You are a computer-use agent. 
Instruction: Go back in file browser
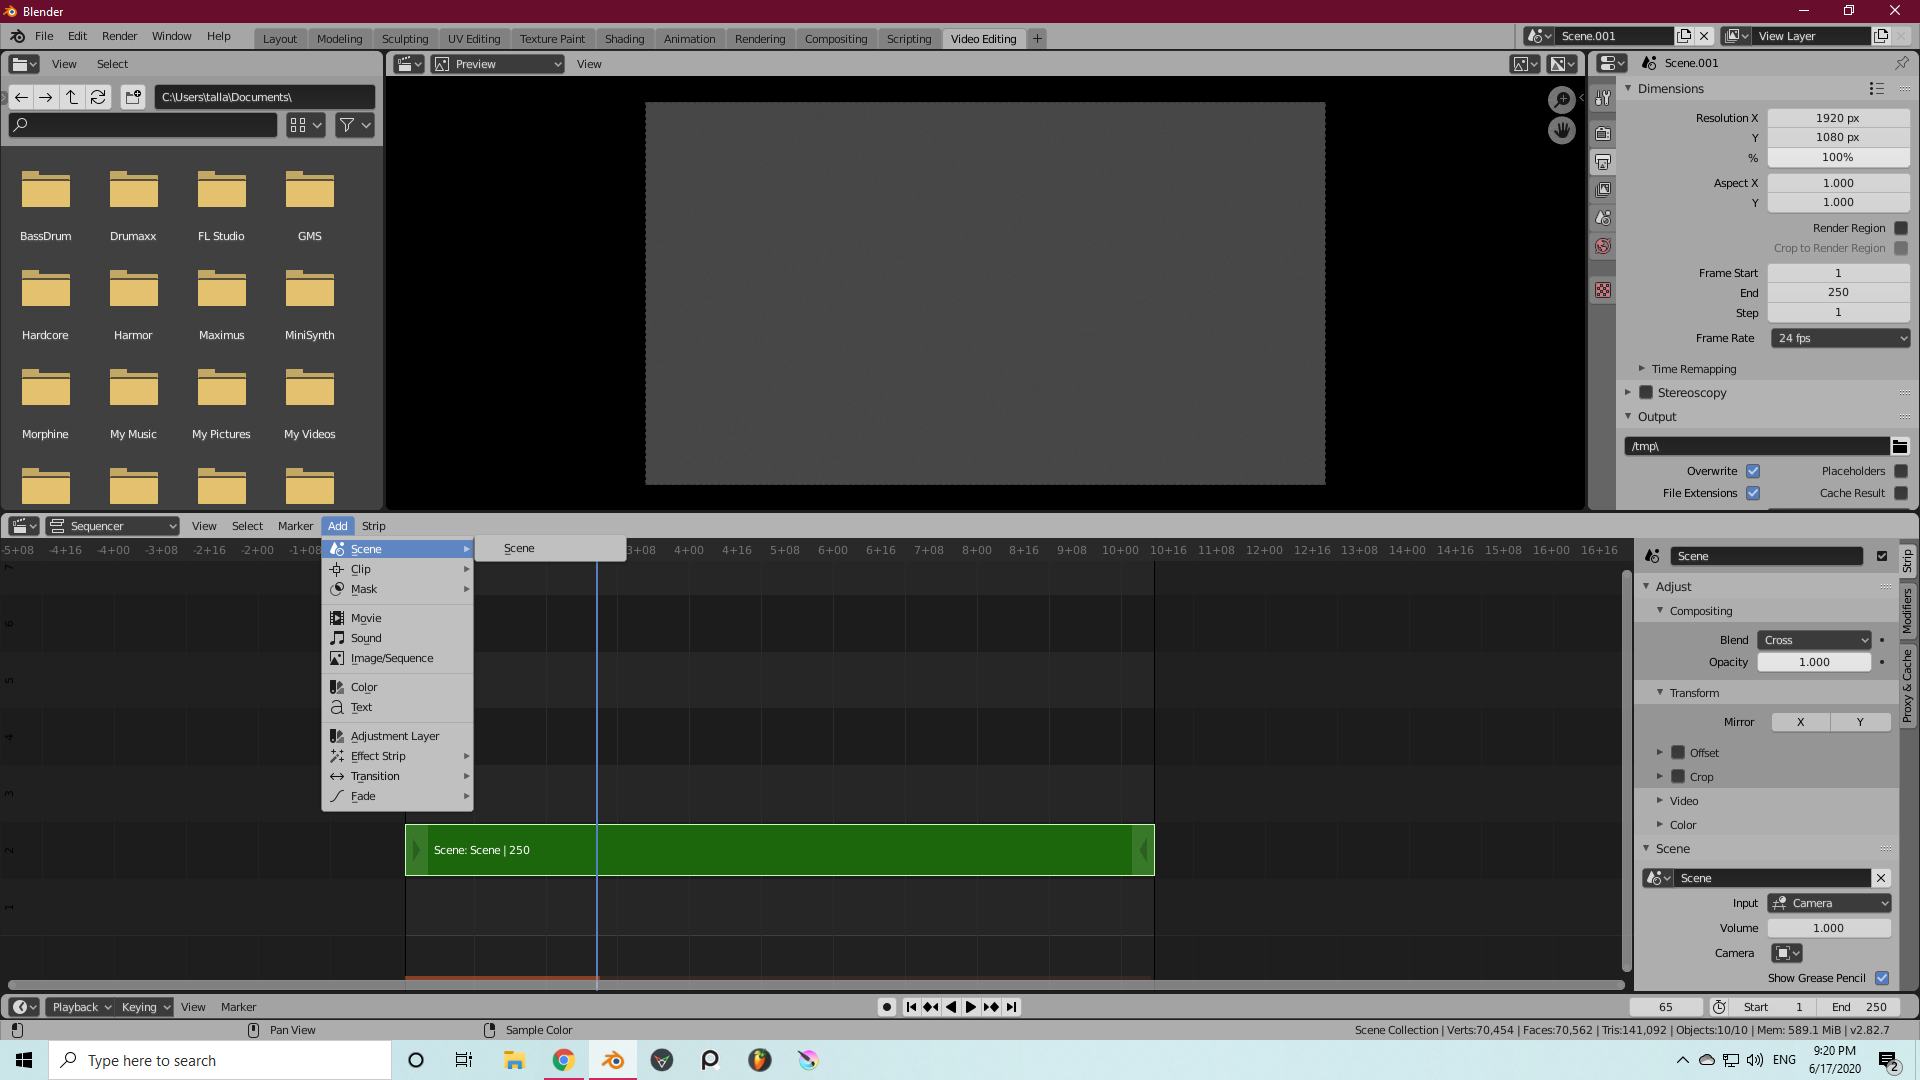[x=21, y=97]
